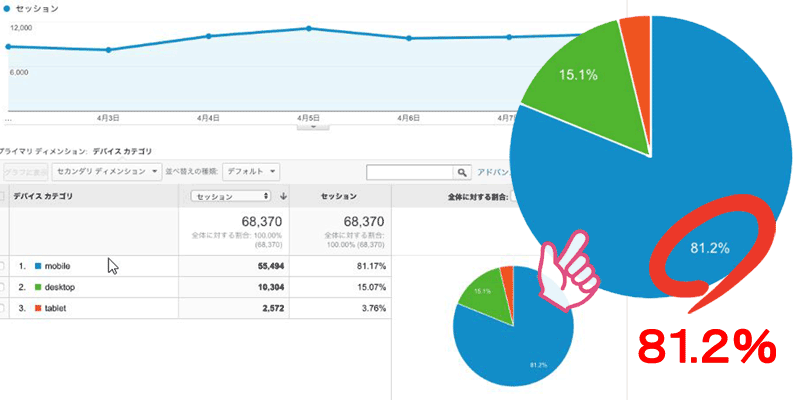Screen dimensions: 800x400
Task: Click the orange tablet color square
Action: tap(37, 309)
